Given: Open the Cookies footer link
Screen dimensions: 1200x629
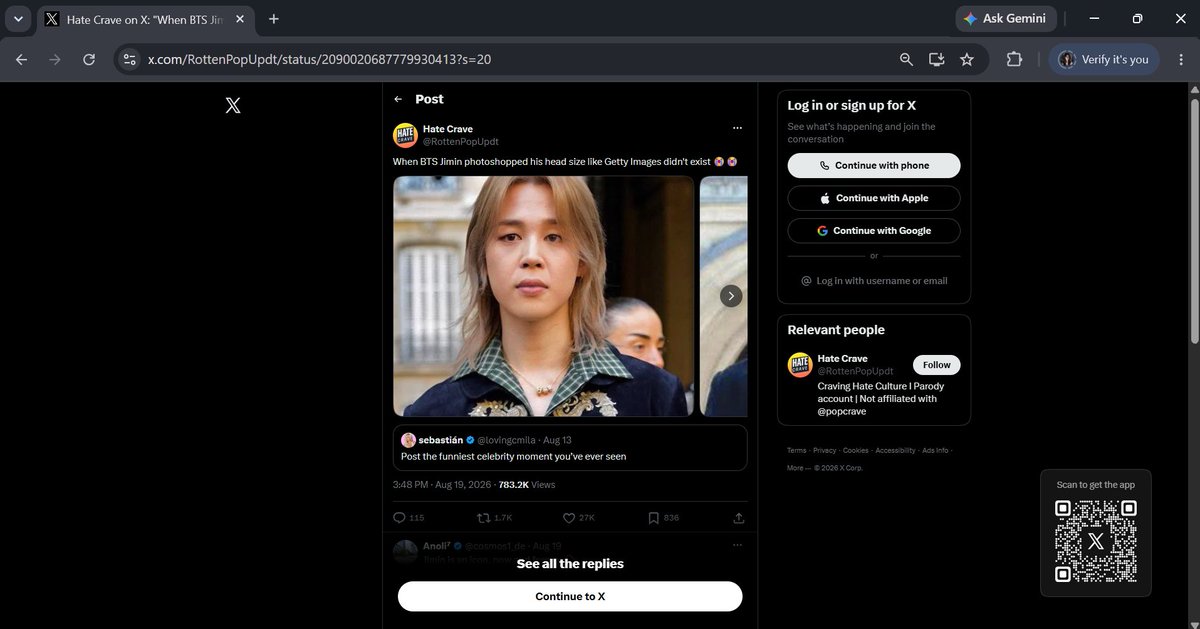Looking at the screenshot, I should click(855, 450).
